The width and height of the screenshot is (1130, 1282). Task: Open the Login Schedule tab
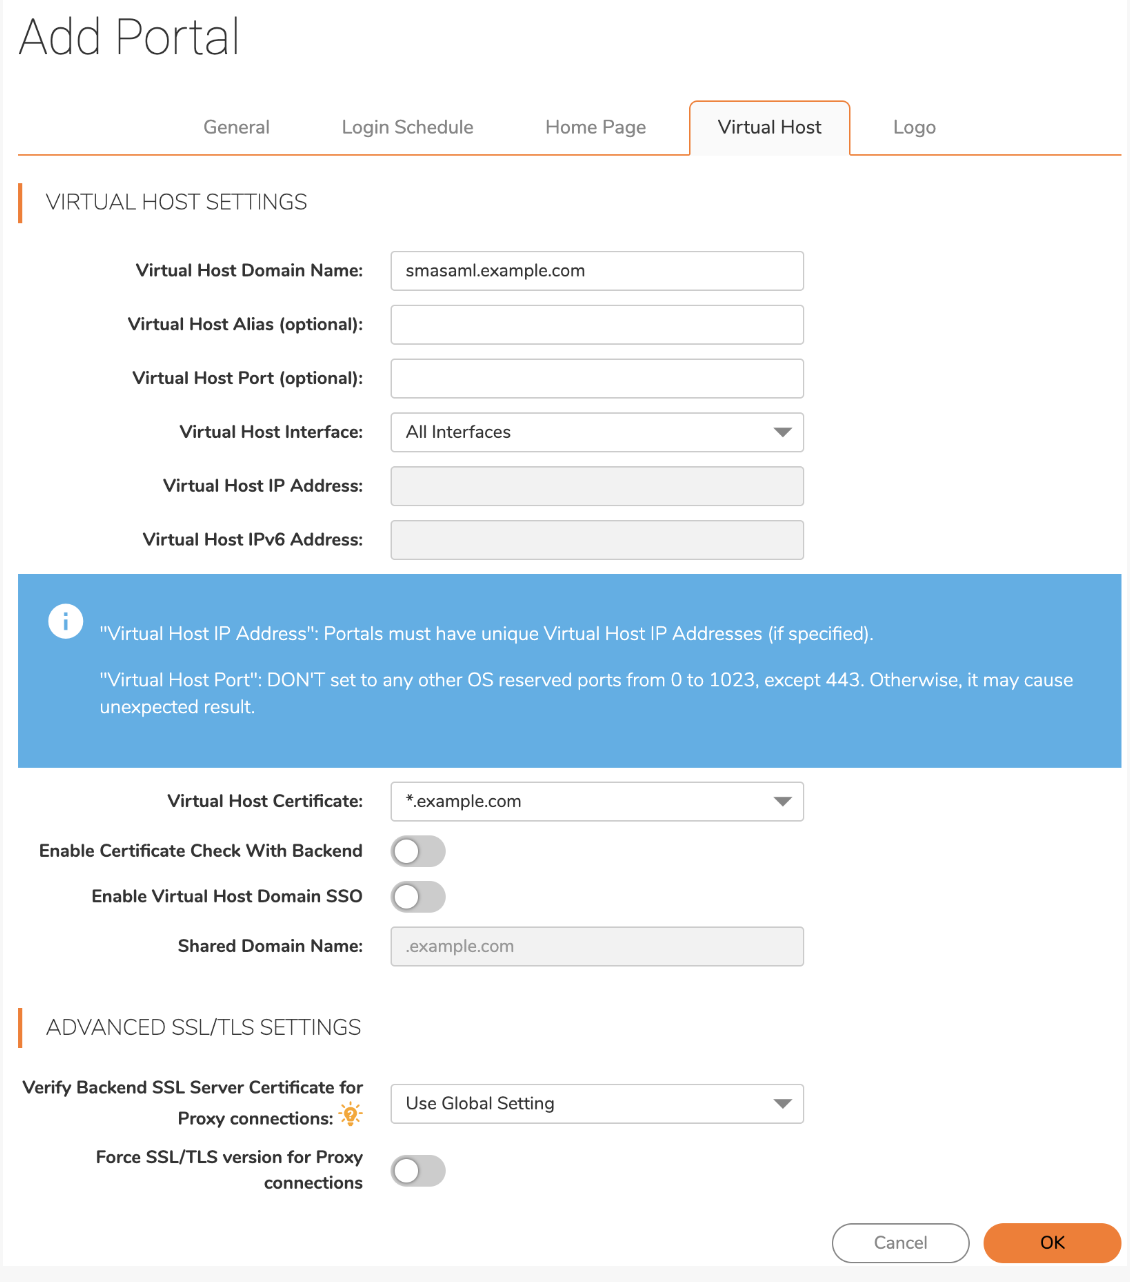(407, 127)
